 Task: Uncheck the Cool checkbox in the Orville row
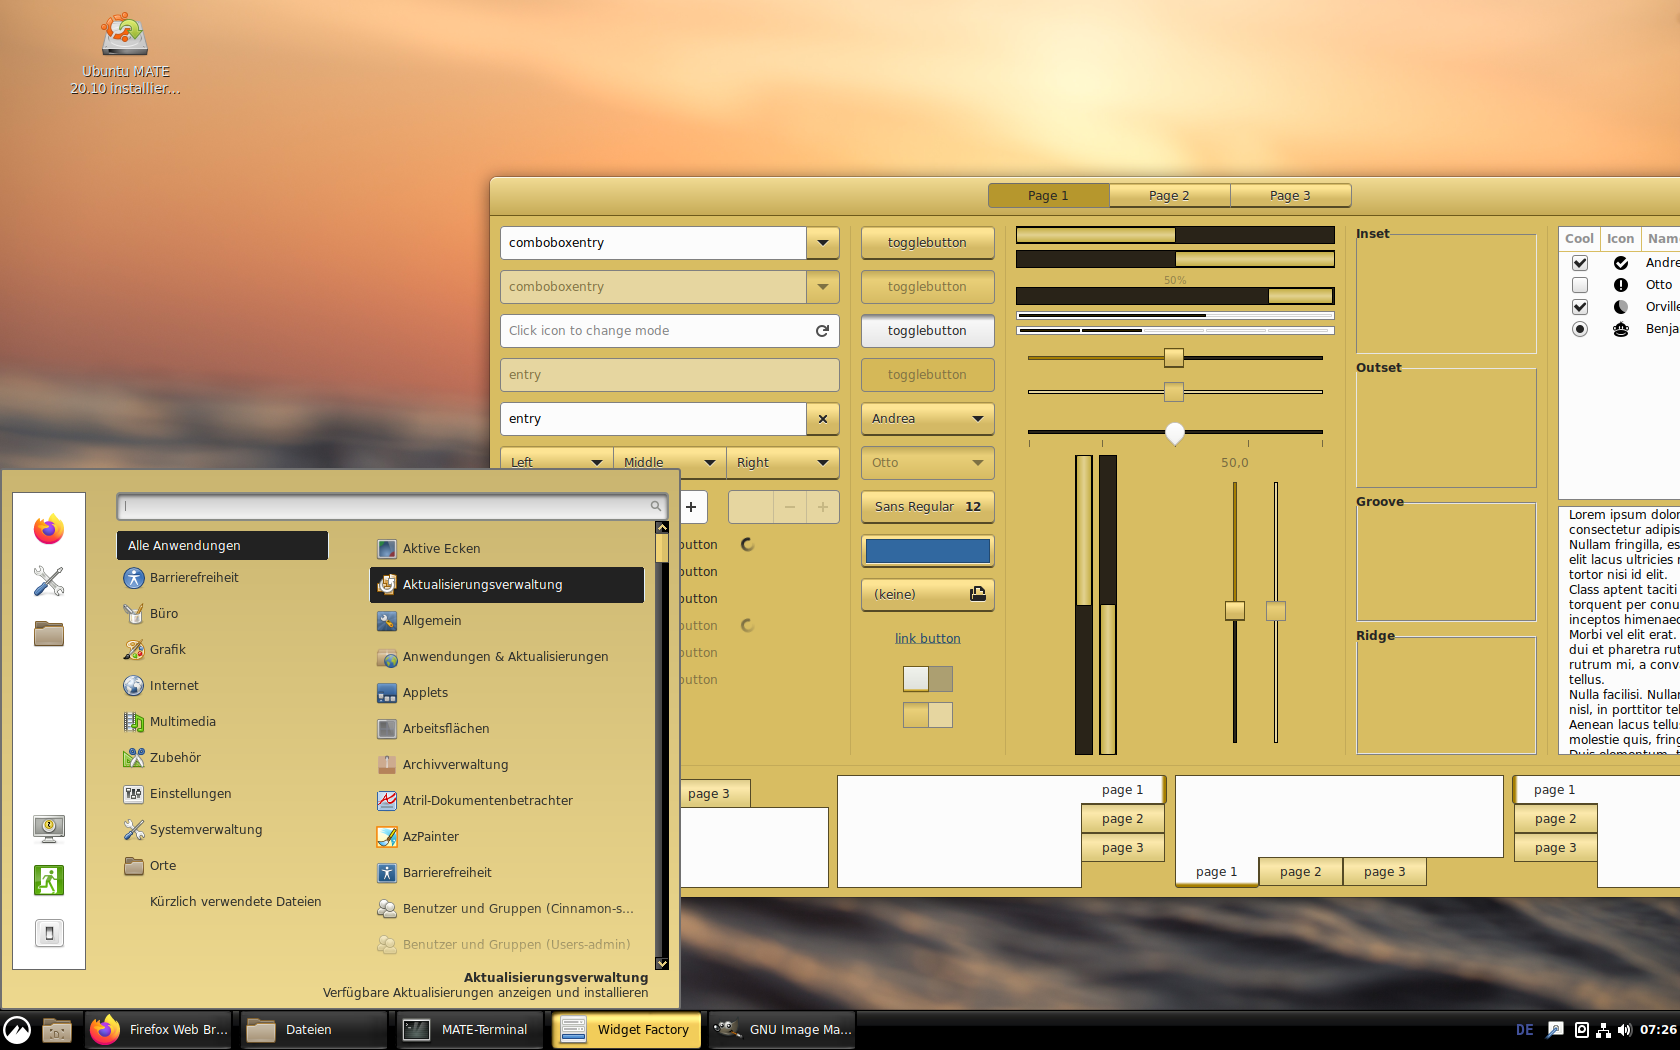[x=1580, y=307]
